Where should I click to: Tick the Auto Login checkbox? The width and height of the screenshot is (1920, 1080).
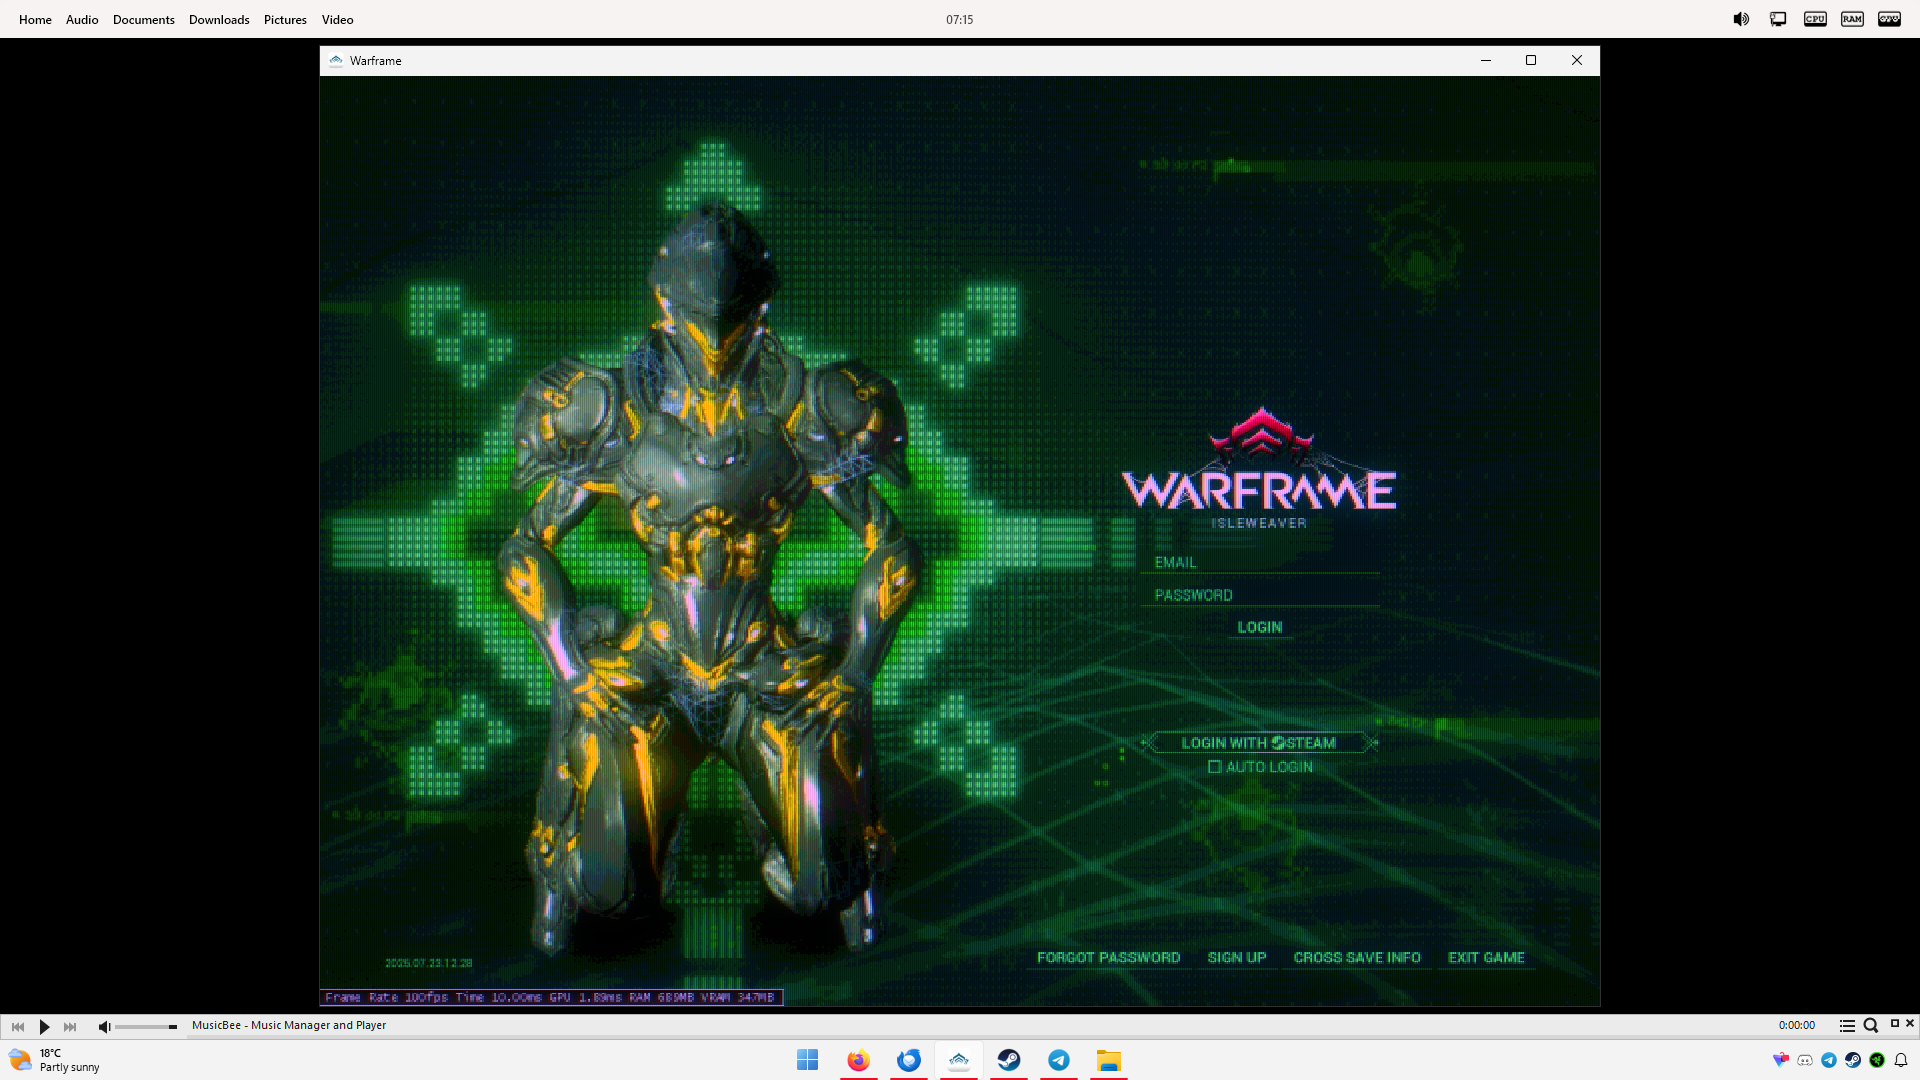click(1215, 767)
